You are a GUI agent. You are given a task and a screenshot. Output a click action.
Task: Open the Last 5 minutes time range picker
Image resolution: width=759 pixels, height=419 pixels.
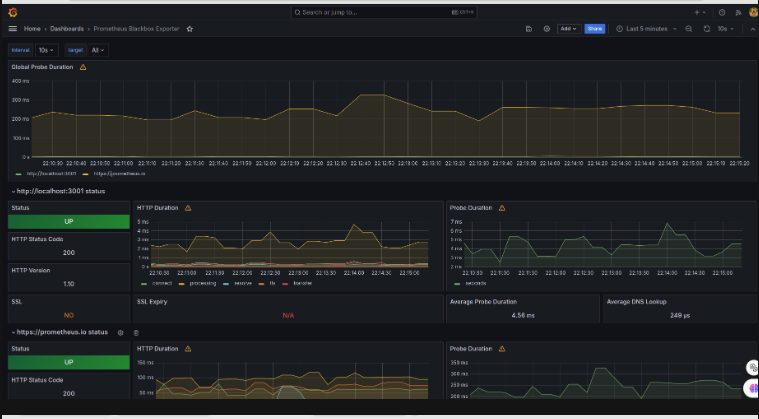coord(646,29)
